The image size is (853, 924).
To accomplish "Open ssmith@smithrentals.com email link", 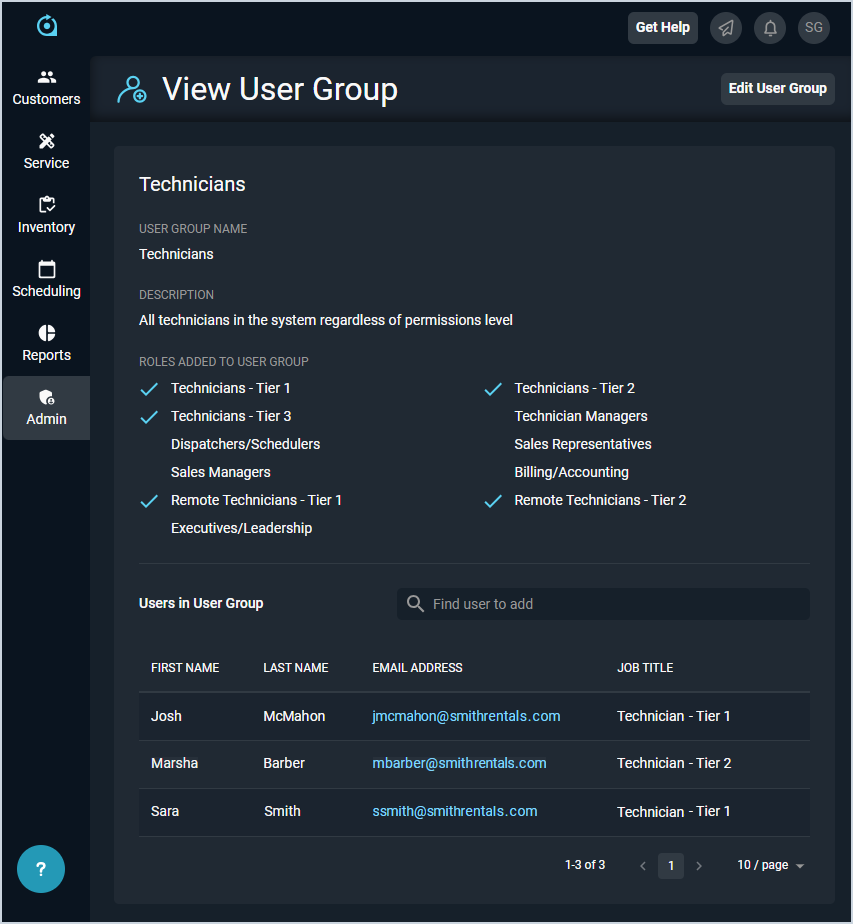I will 455,811.
